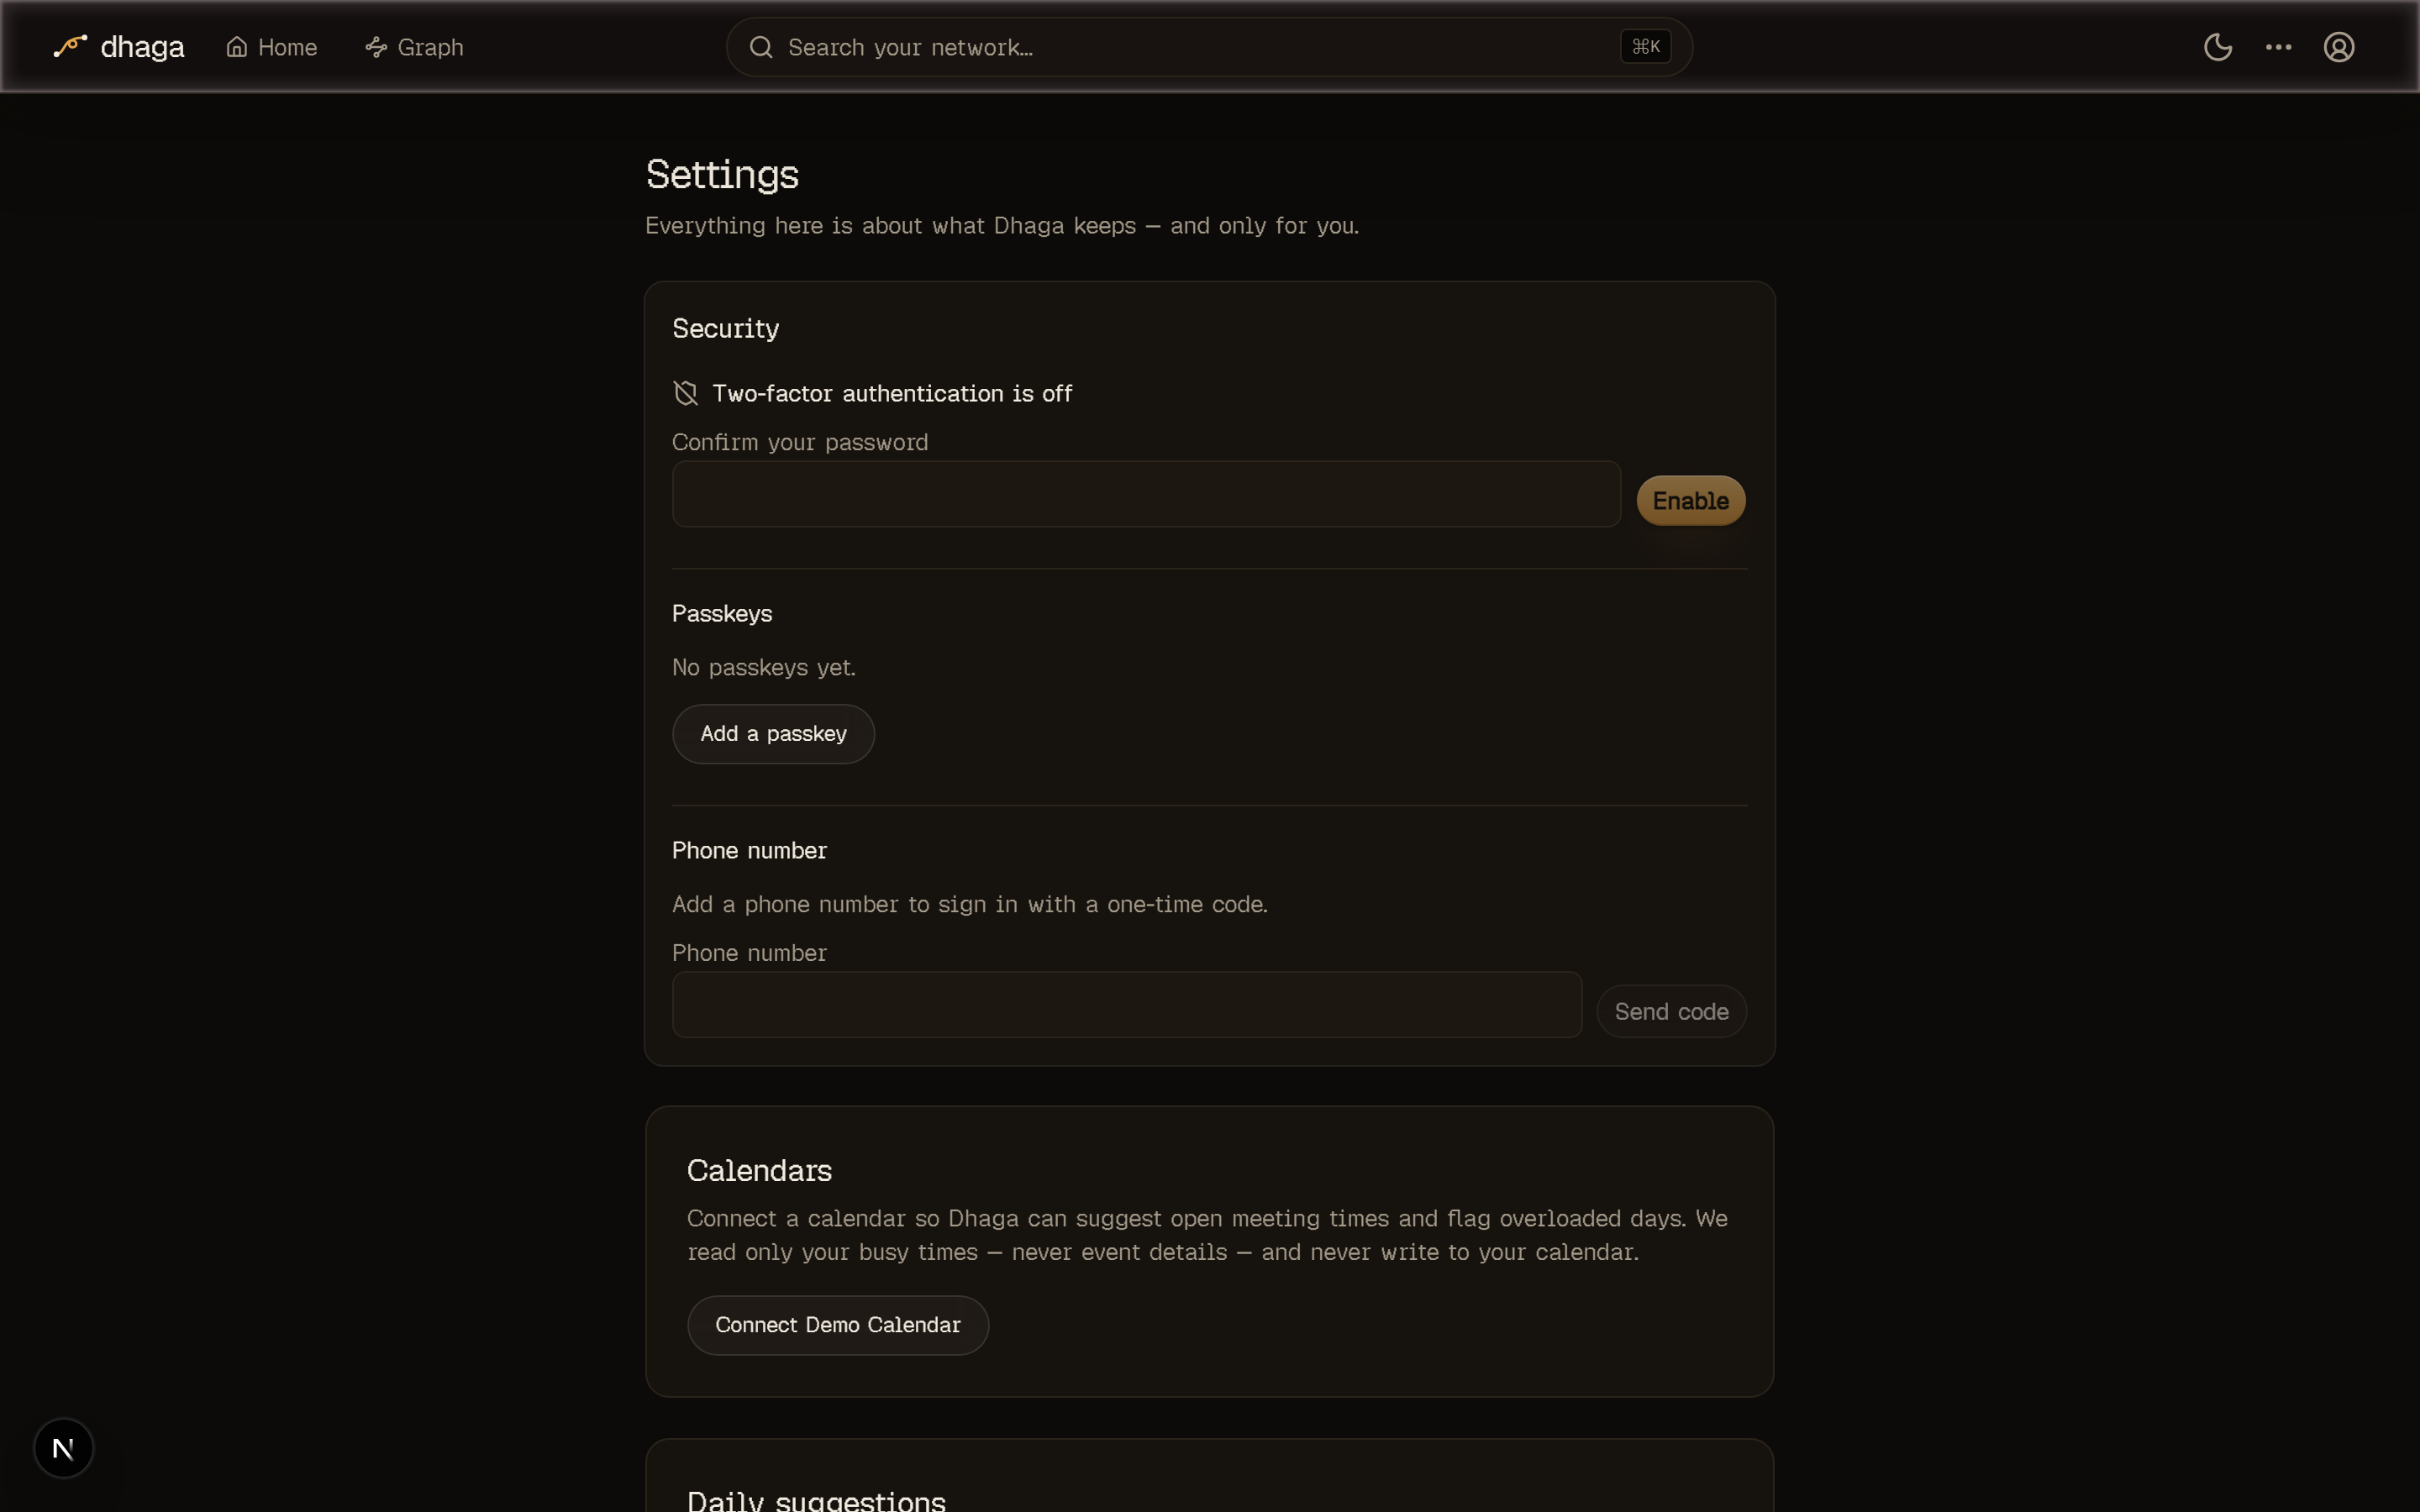This screenshot has height=1512, width=2420.
Task: Open the Next.js dev tools badge
Action: coord(63,1448)
